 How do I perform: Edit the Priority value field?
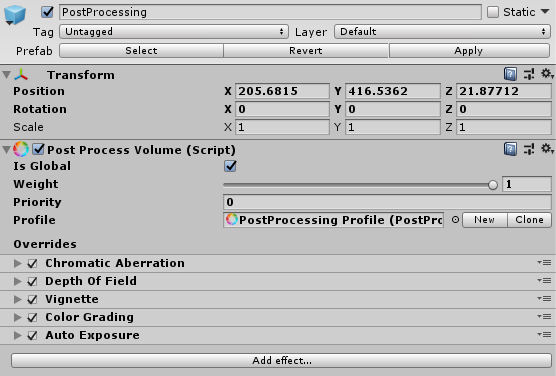[x=387, y=202]
